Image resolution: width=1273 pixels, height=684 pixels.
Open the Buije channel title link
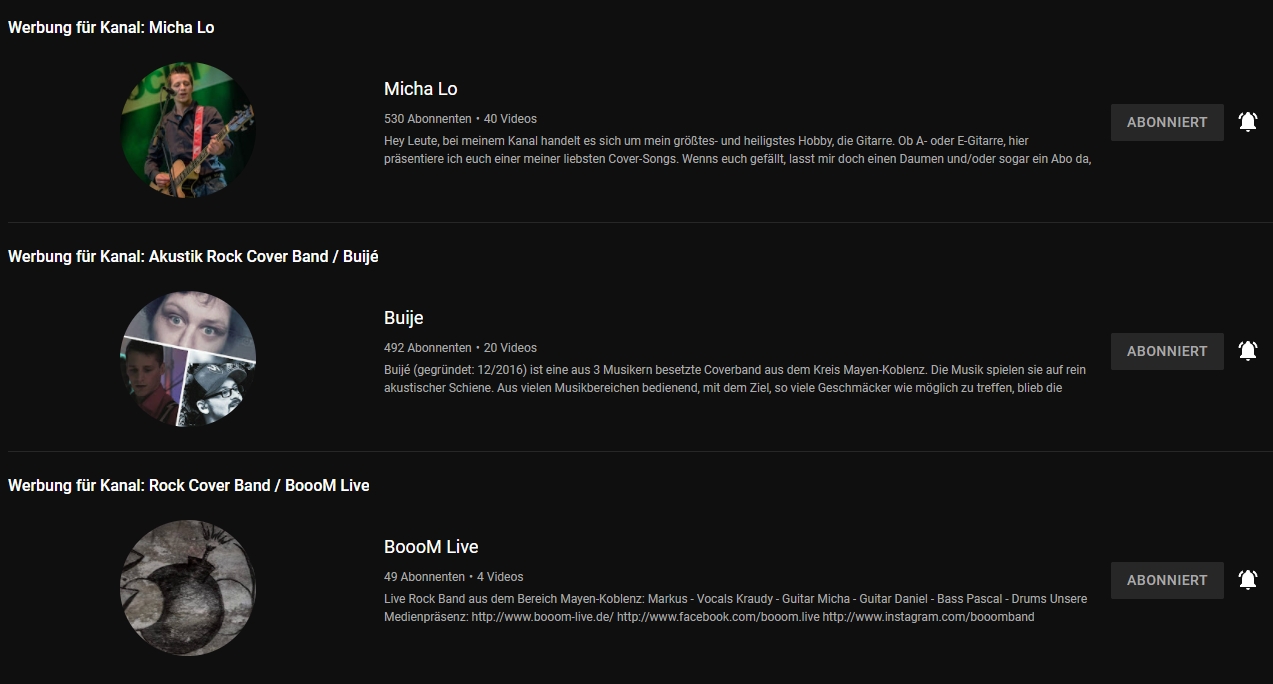point(403,318)
